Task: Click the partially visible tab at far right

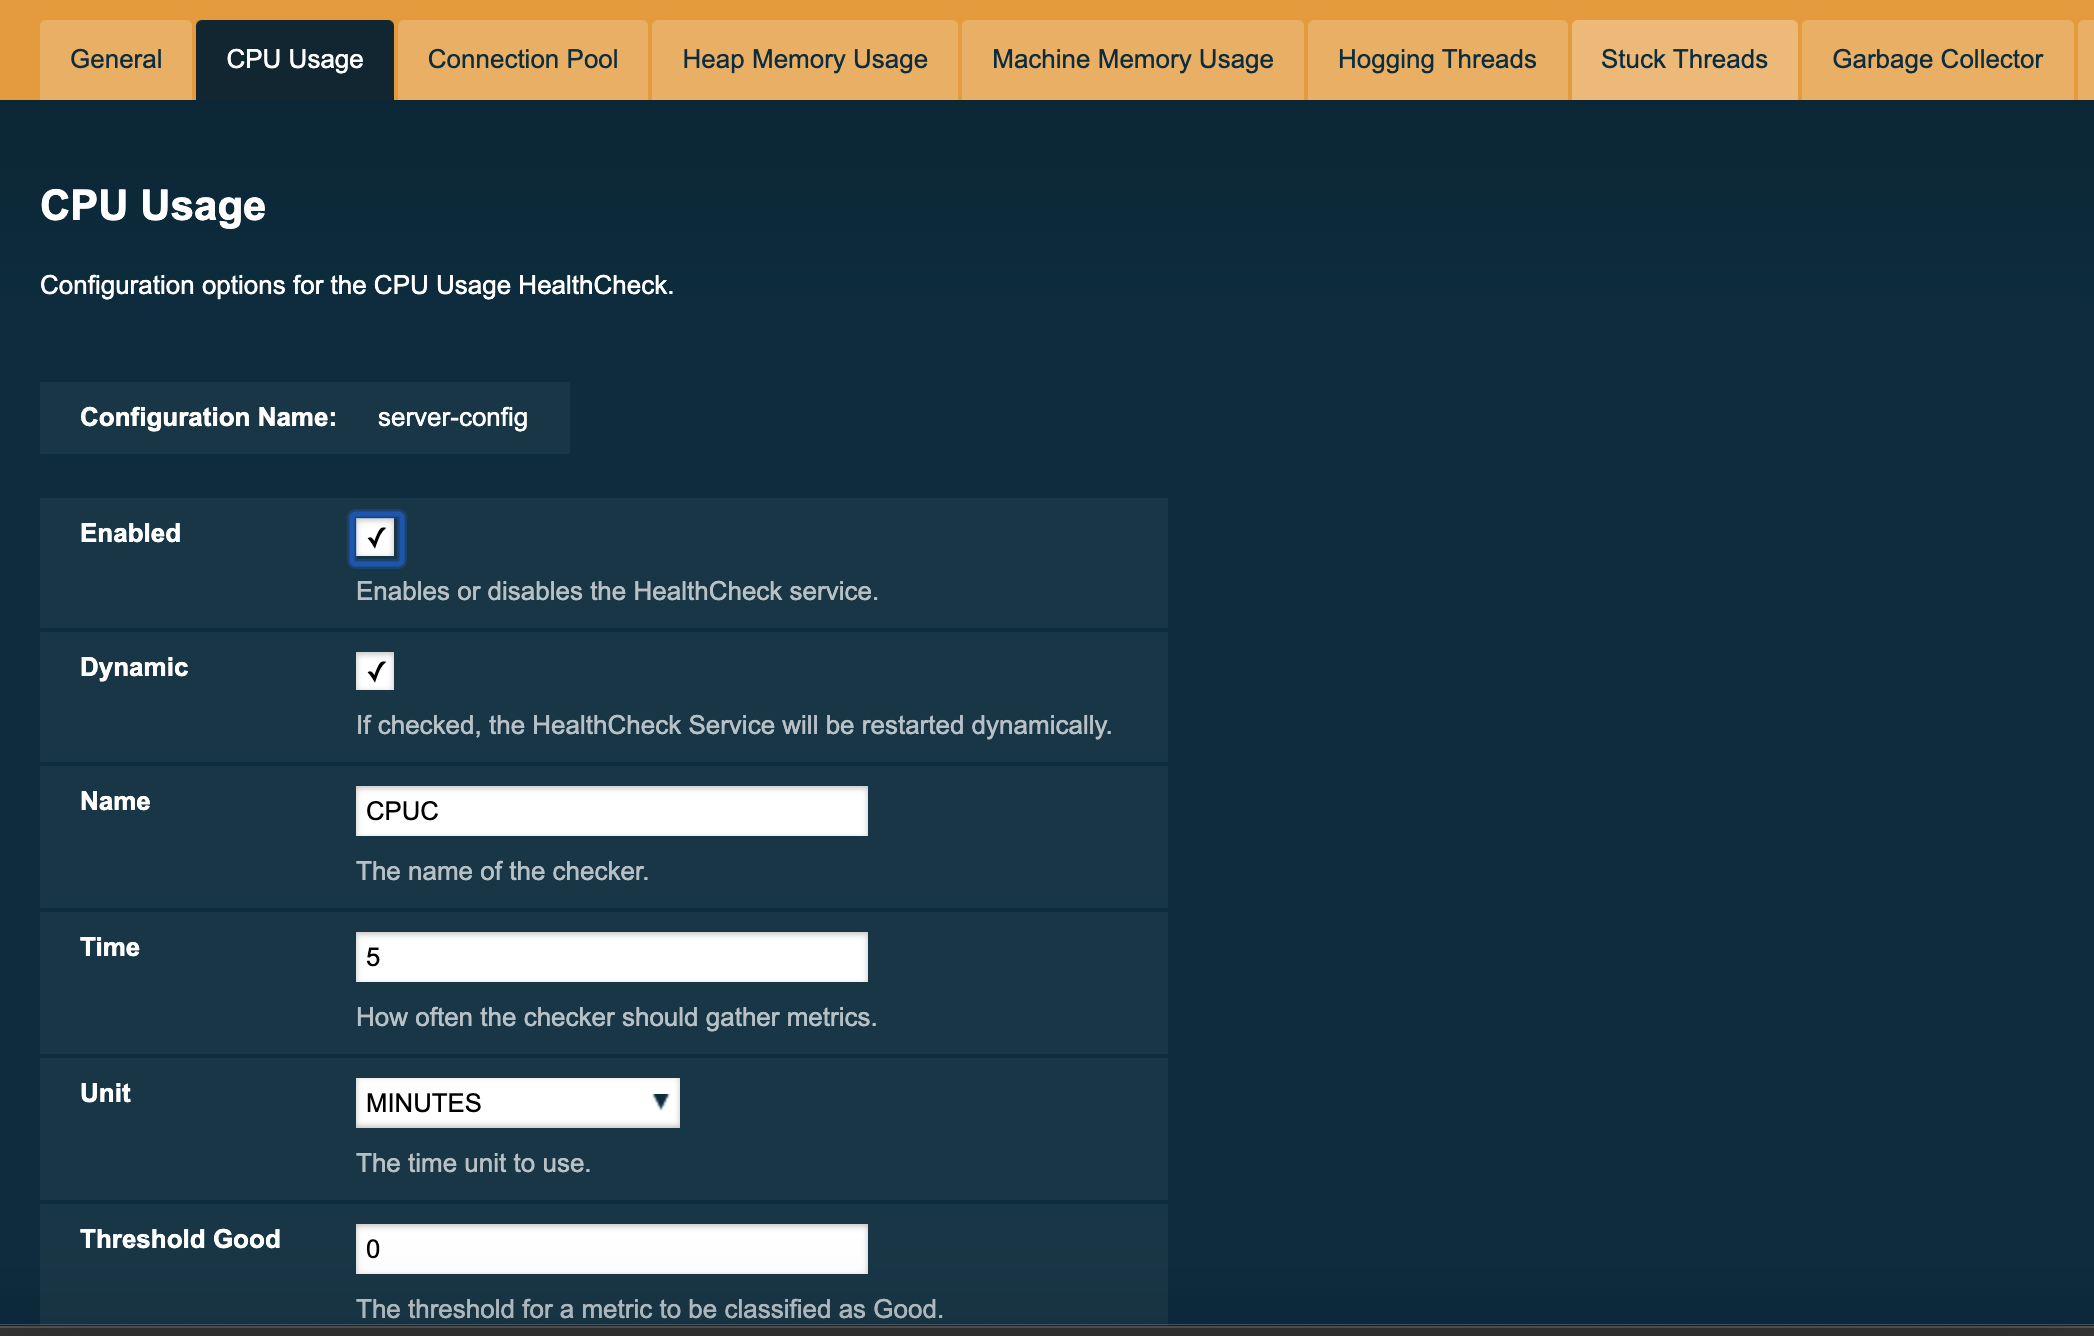Action: (2087, 59)
